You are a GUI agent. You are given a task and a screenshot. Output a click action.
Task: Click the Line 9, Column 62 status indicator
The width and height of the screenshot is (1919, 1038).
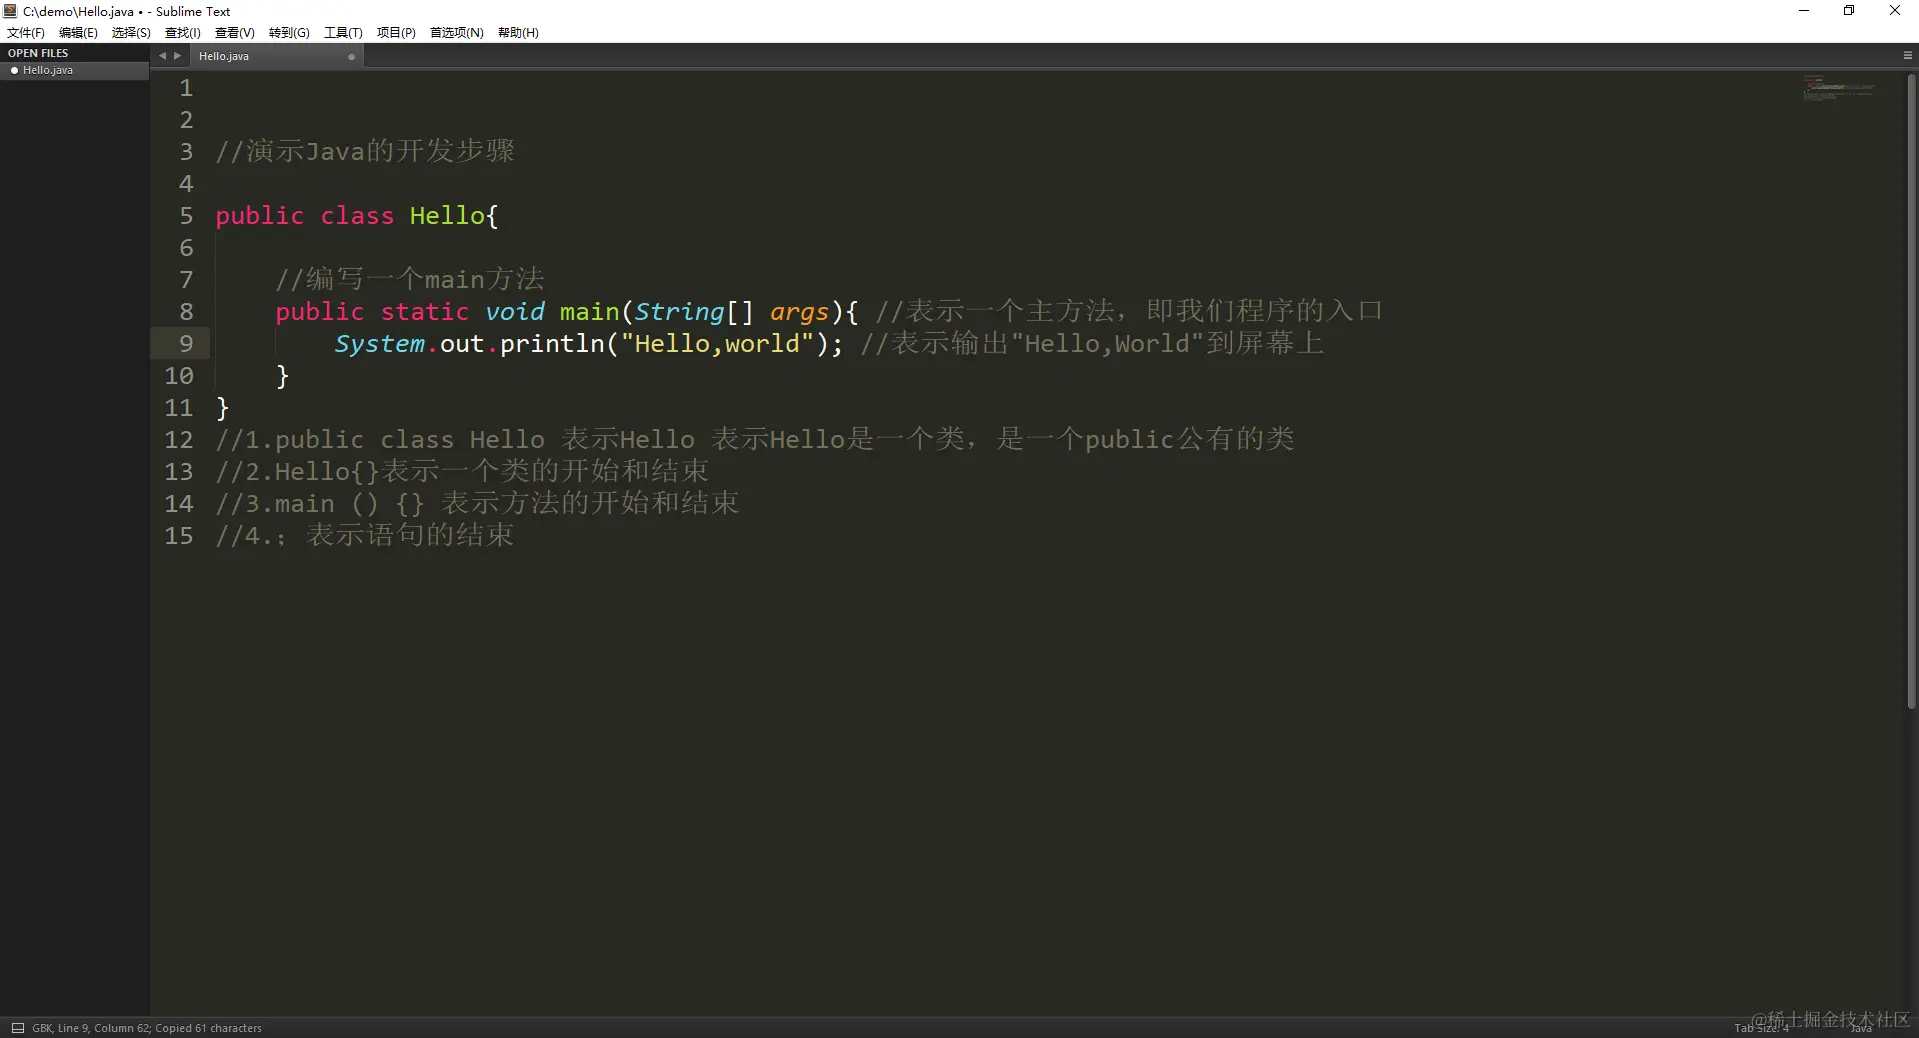[105, 1028]
